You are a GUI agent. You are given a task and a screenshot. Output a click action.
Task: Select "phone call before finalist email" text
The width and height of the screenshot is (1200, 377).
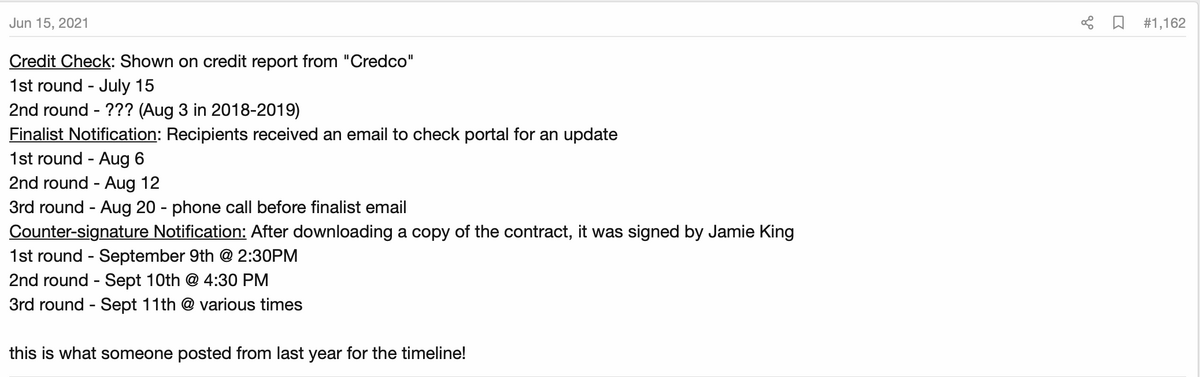[290, 207]
